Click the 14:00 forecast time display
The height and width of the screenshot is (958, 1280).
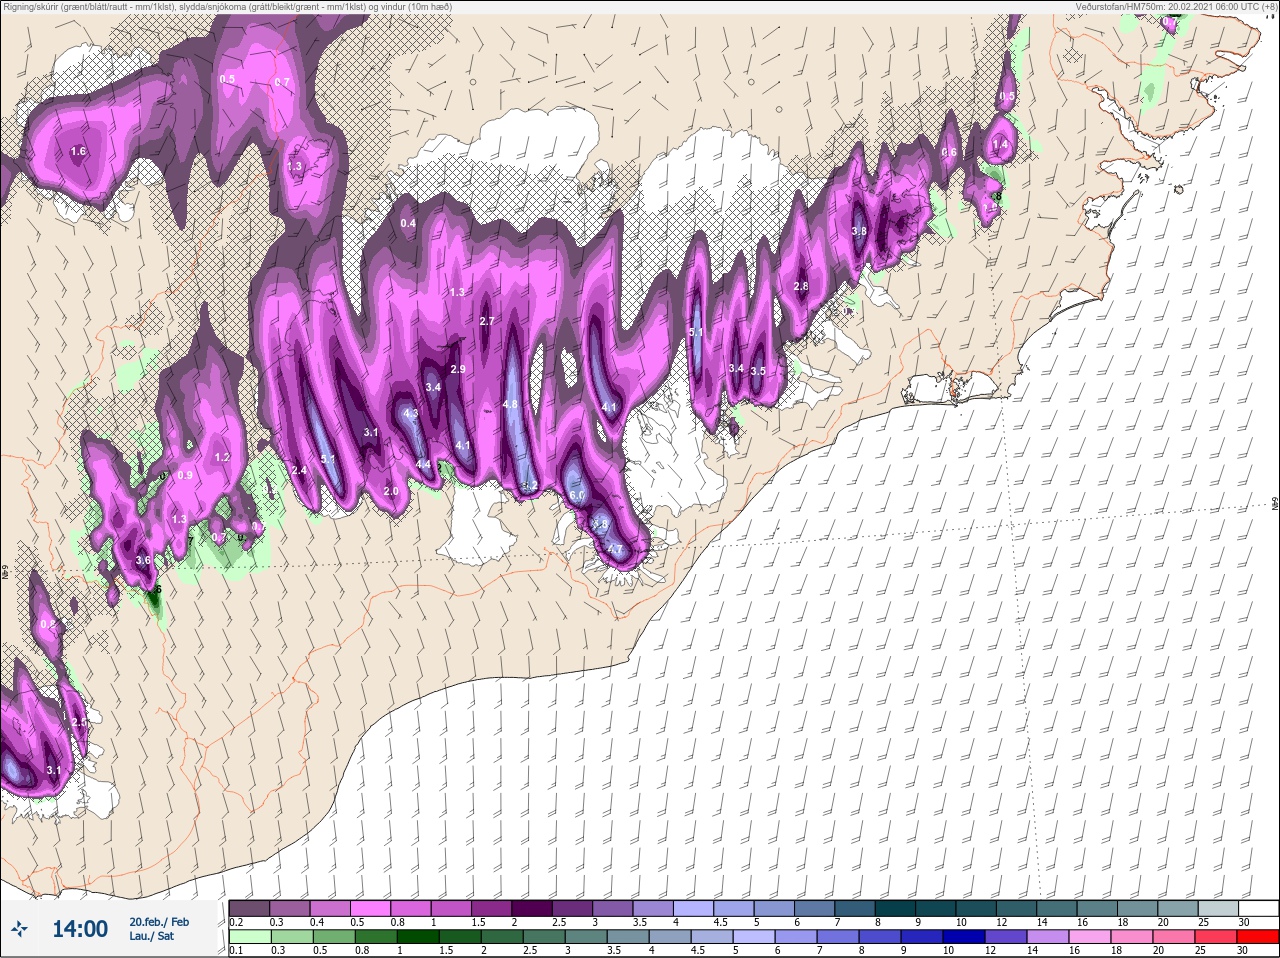[x=80, y=929]
